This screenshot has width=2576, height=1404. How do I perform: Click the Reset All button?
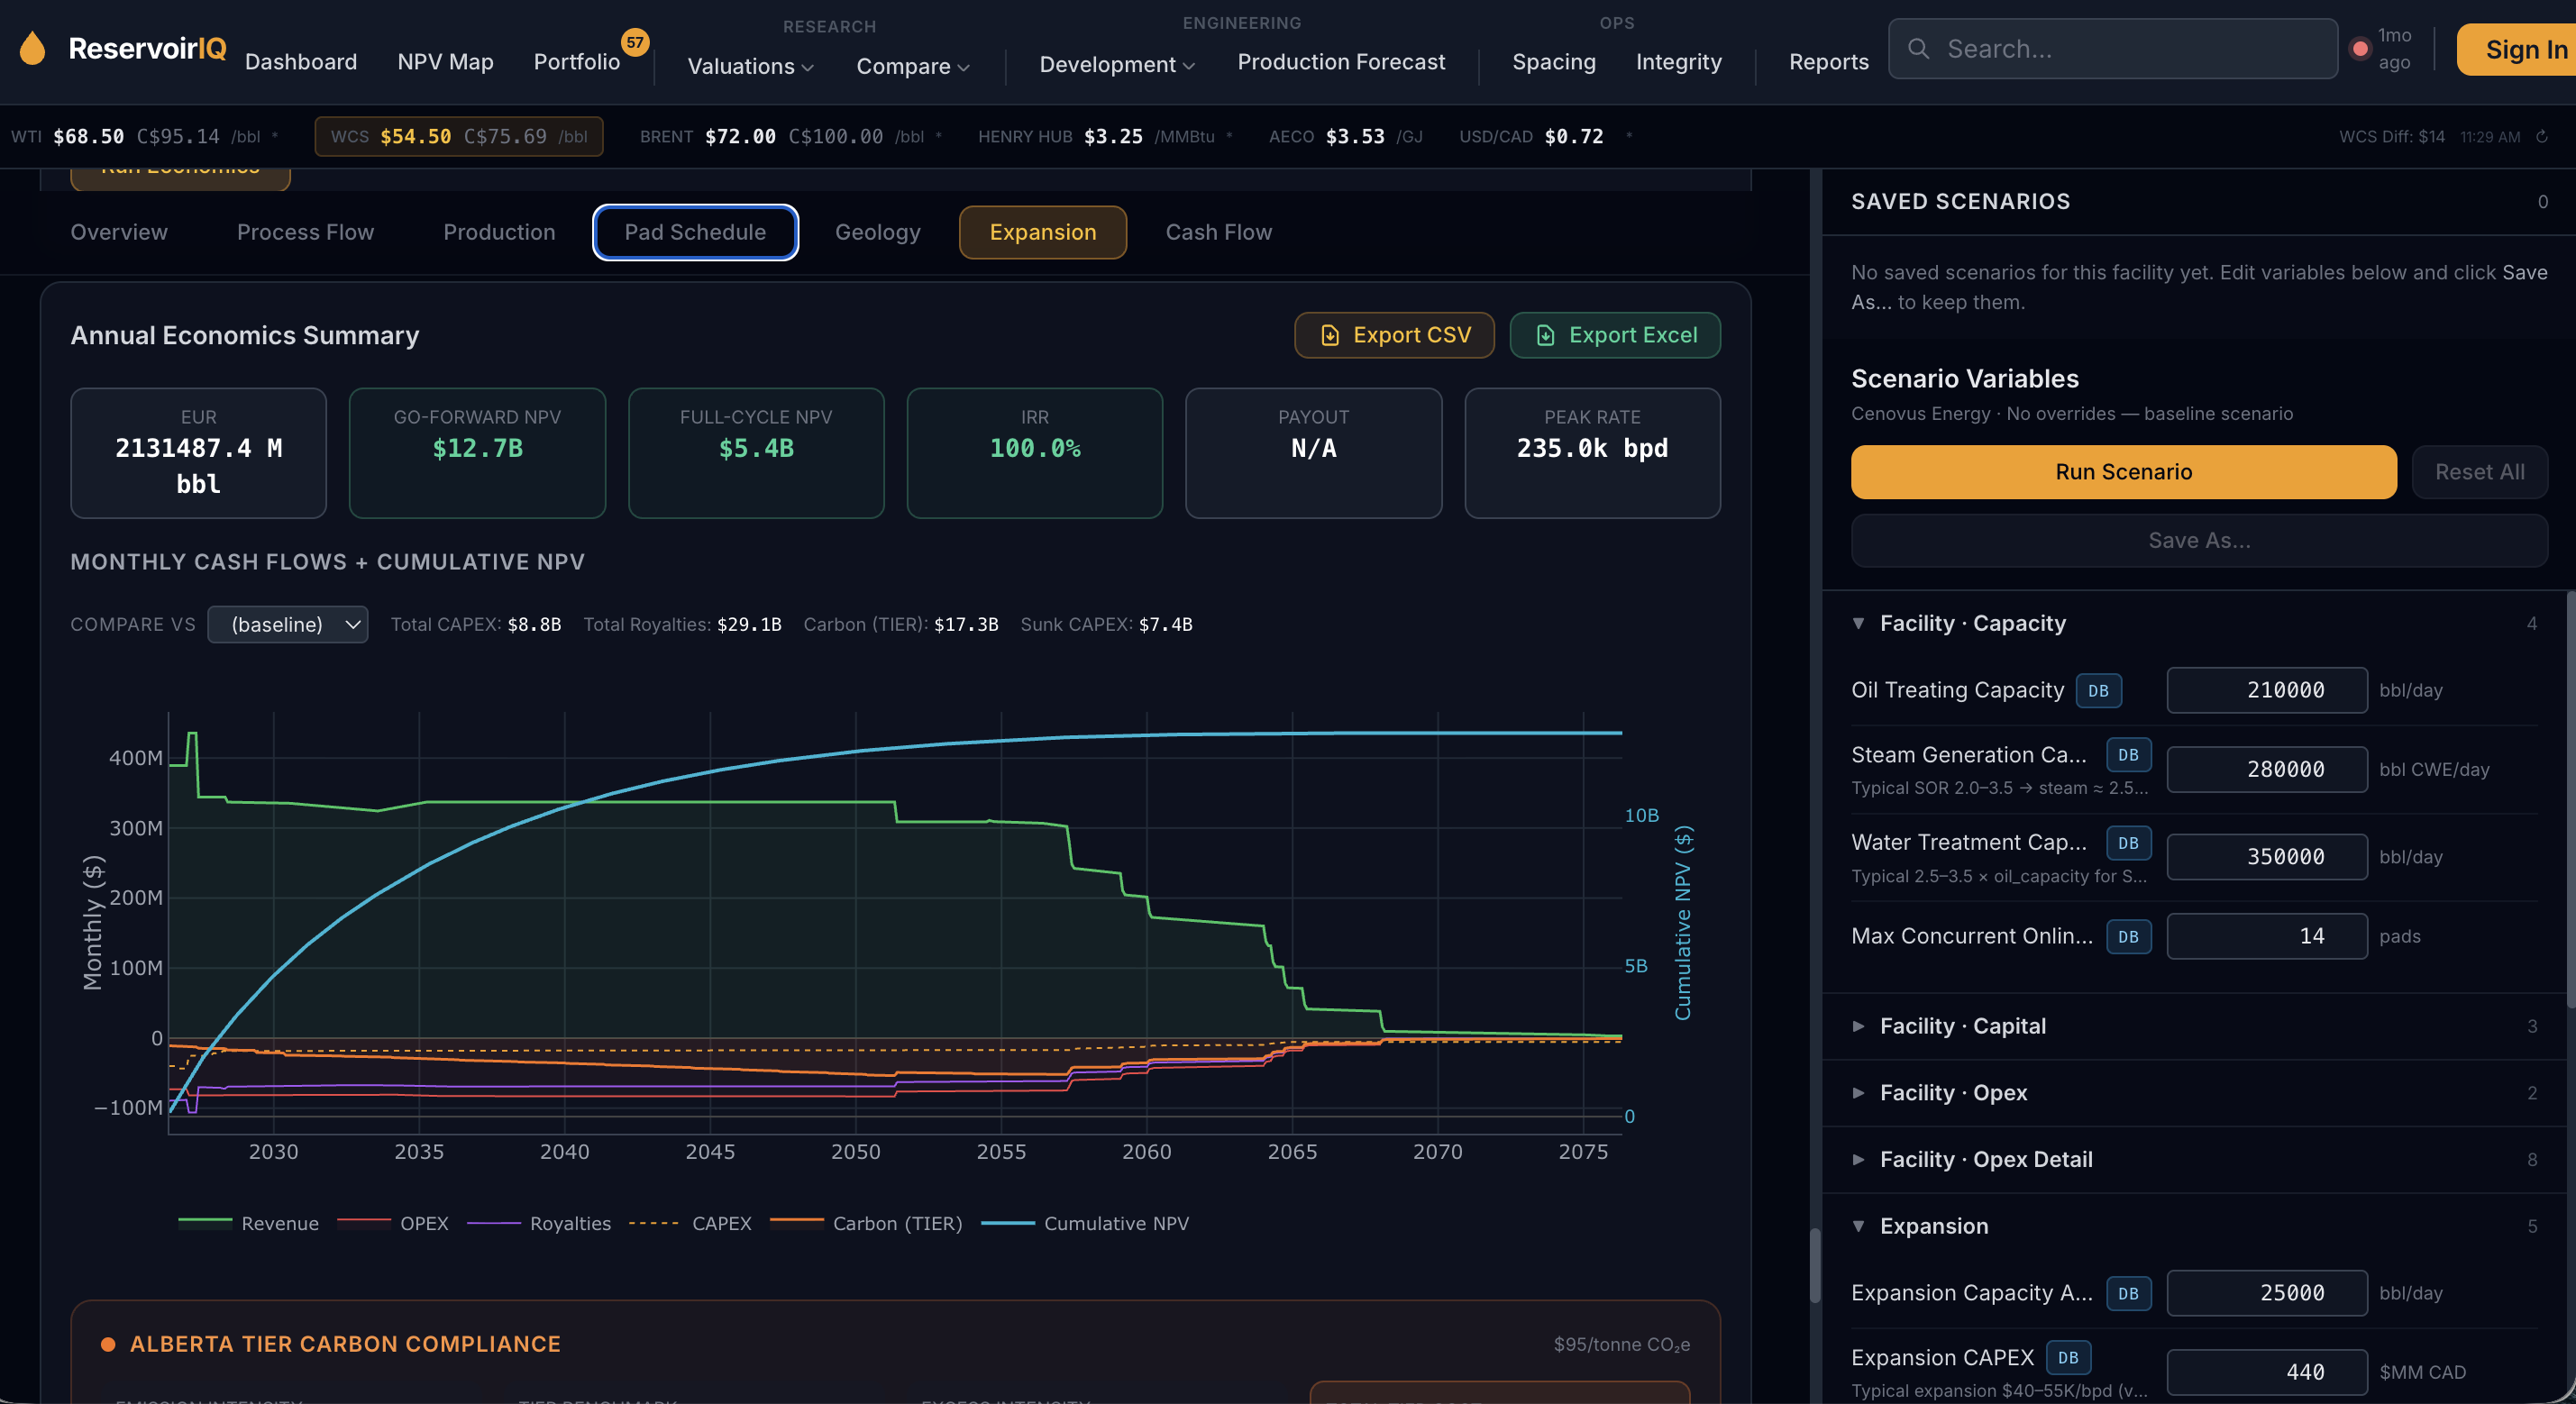[2479, 472]
